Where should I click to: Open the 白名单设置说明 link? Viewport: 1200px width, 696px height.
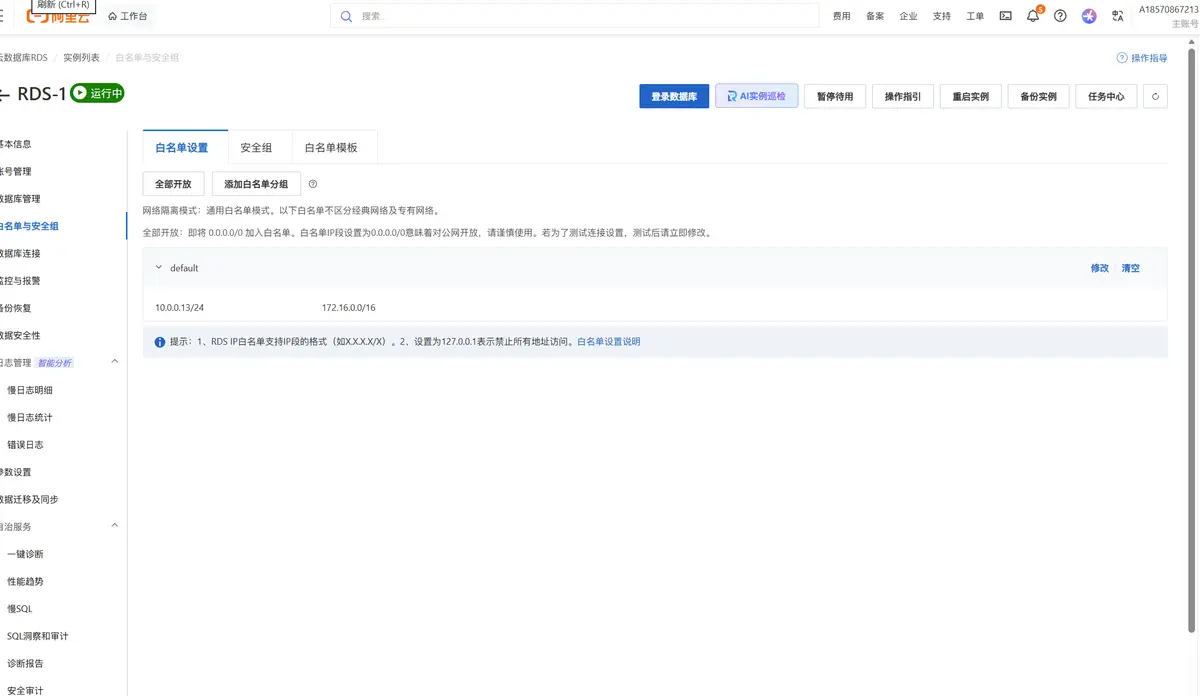(609, 342)
